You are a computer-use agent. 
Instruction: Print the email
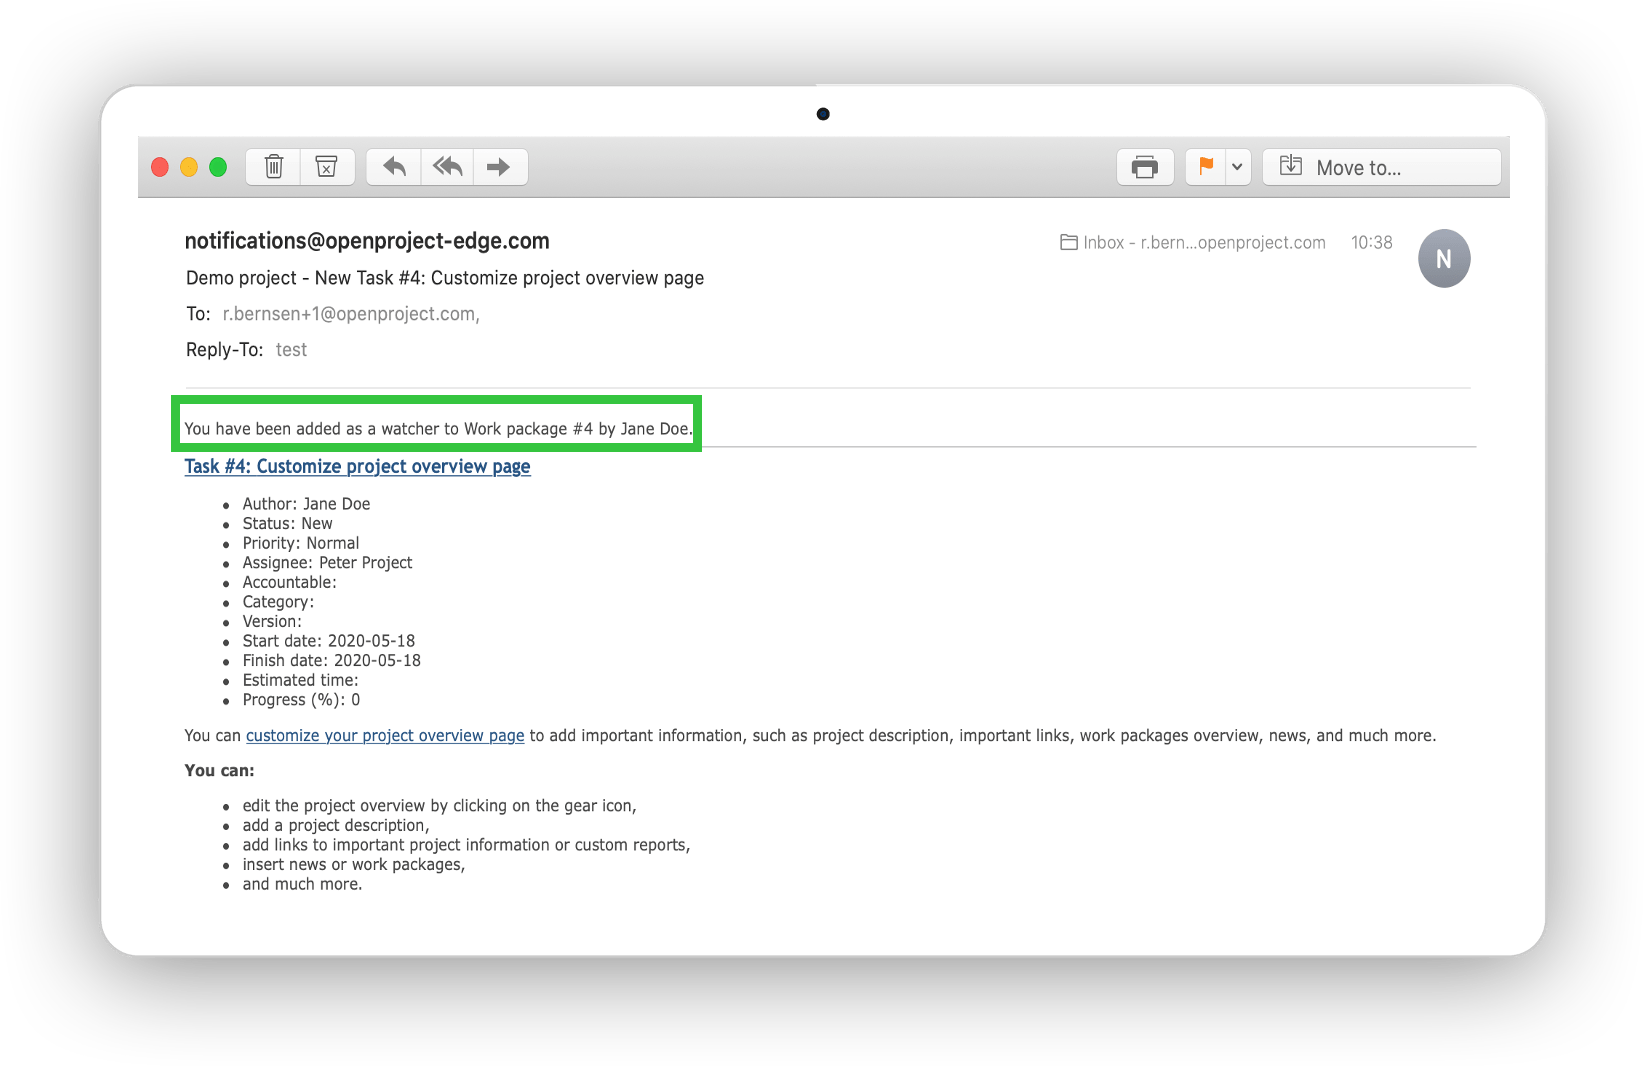1144,166
